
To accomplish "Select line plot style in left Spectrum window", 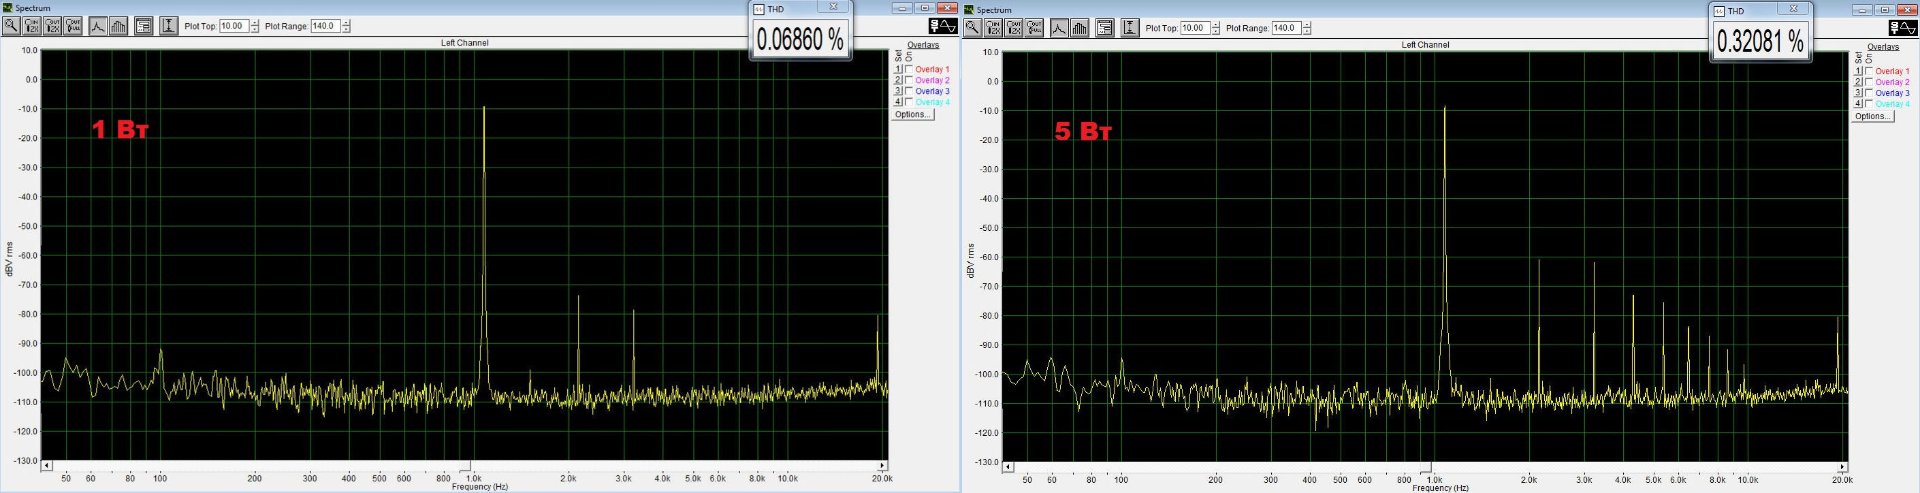I will [98, 26].
